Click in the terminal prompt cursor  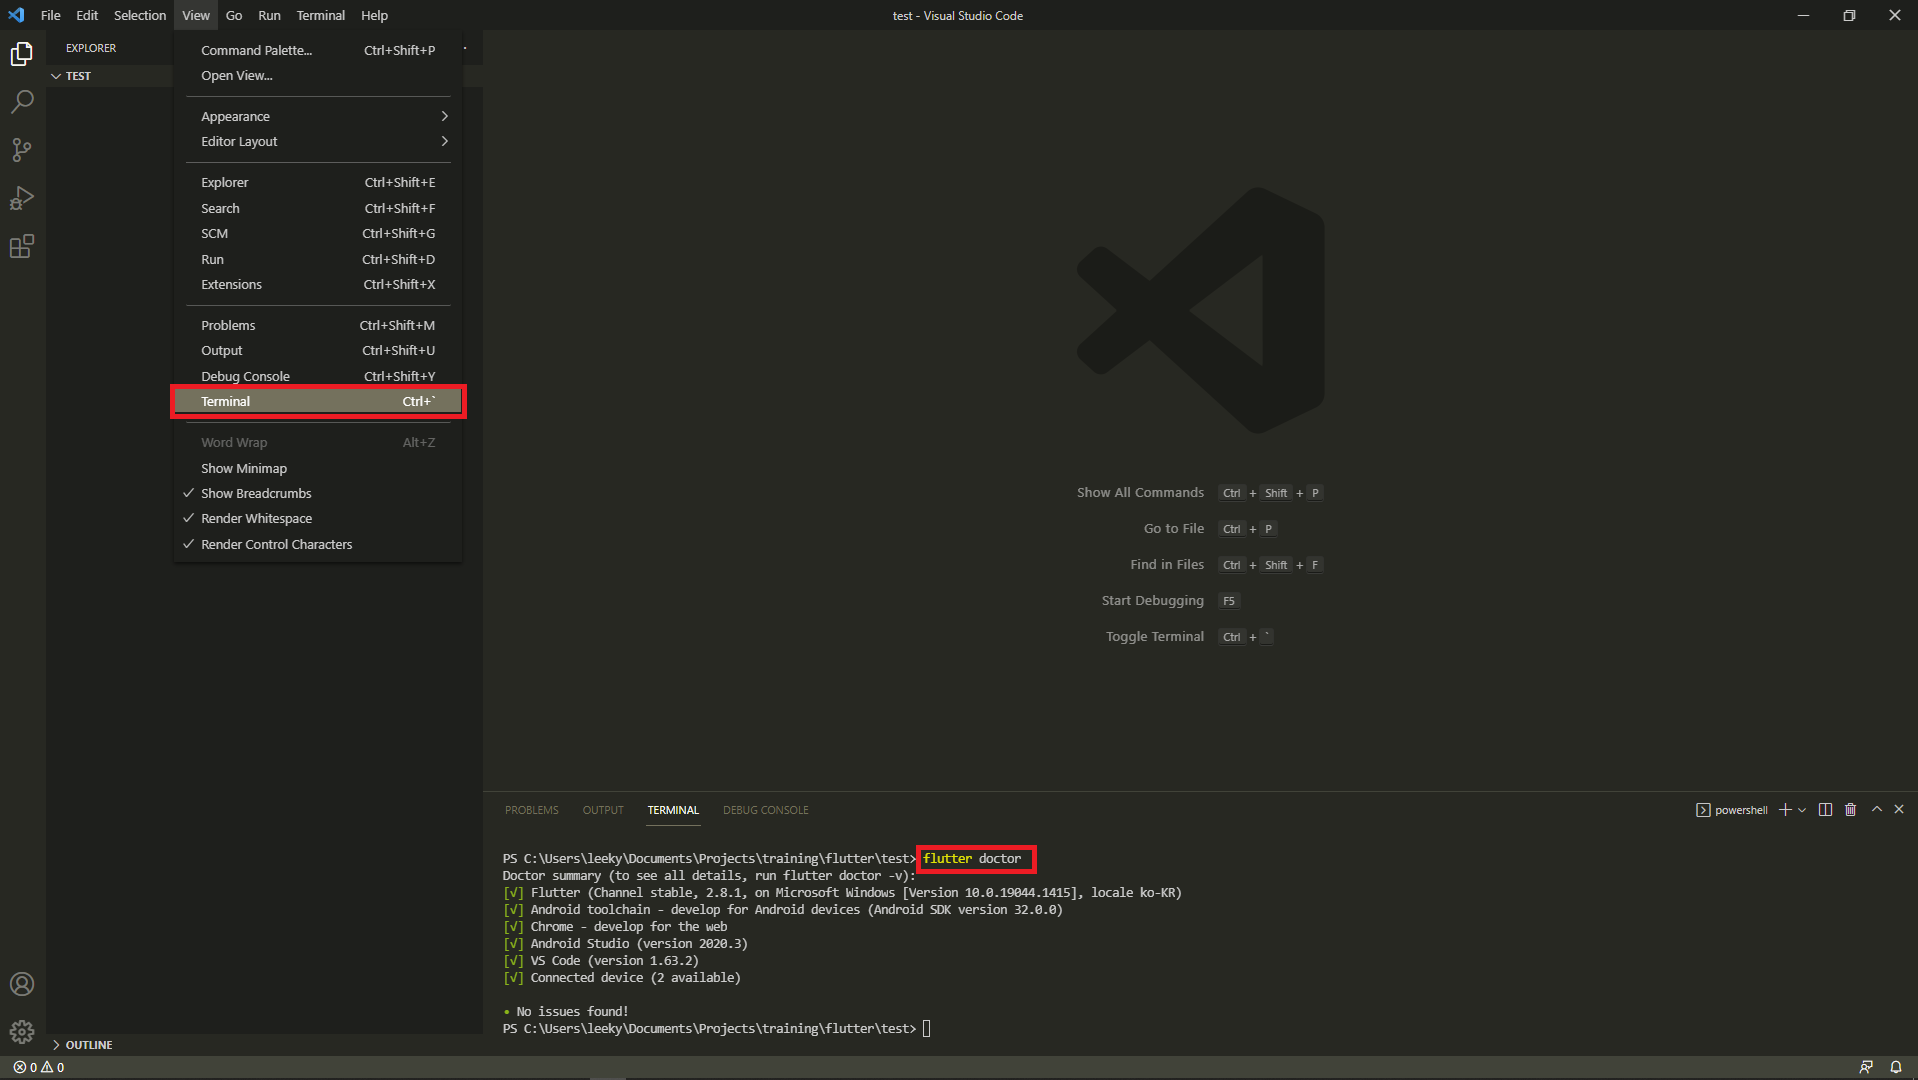coord(927,1029)
